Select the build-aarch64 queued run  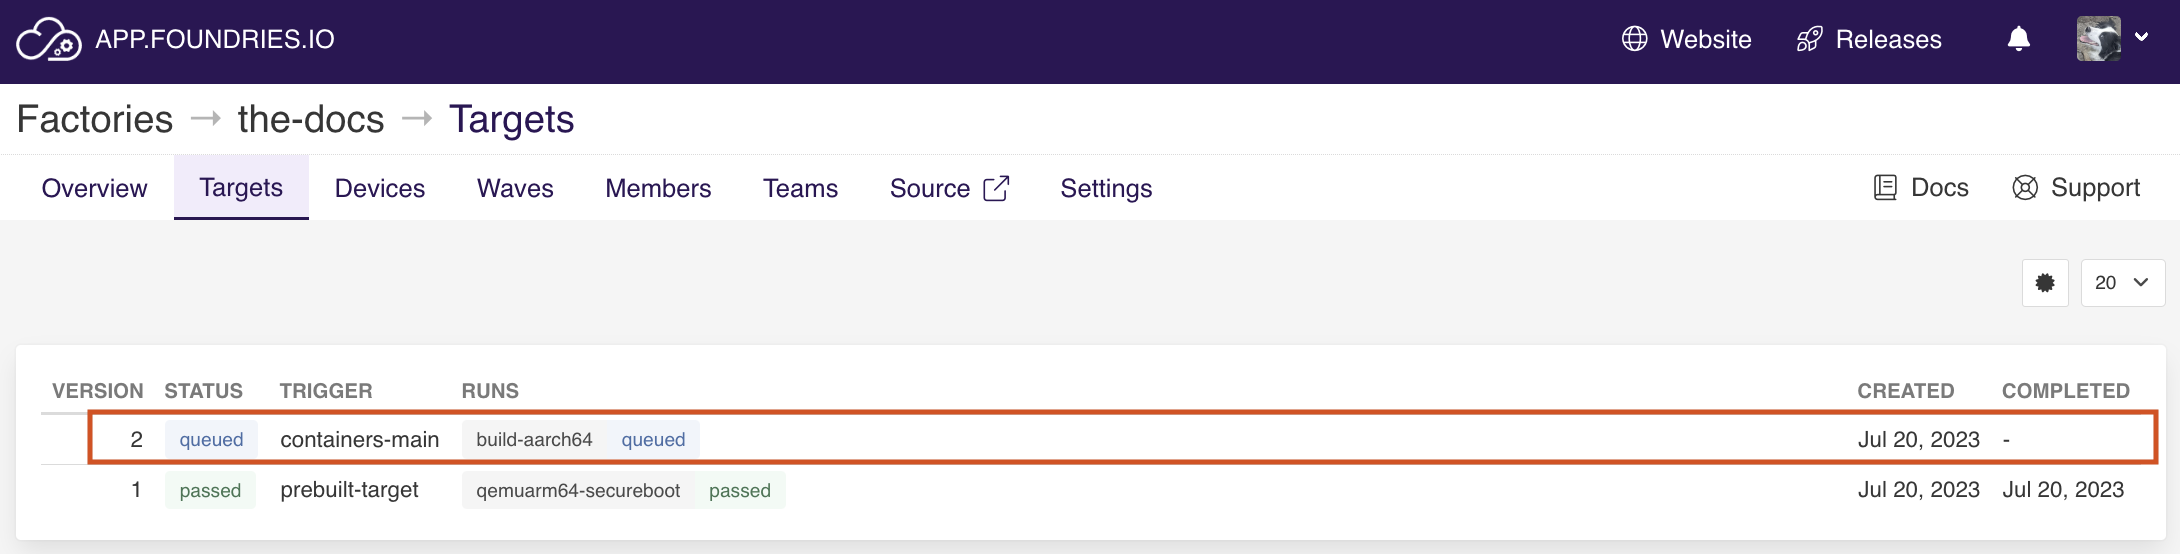pos(581,440)
